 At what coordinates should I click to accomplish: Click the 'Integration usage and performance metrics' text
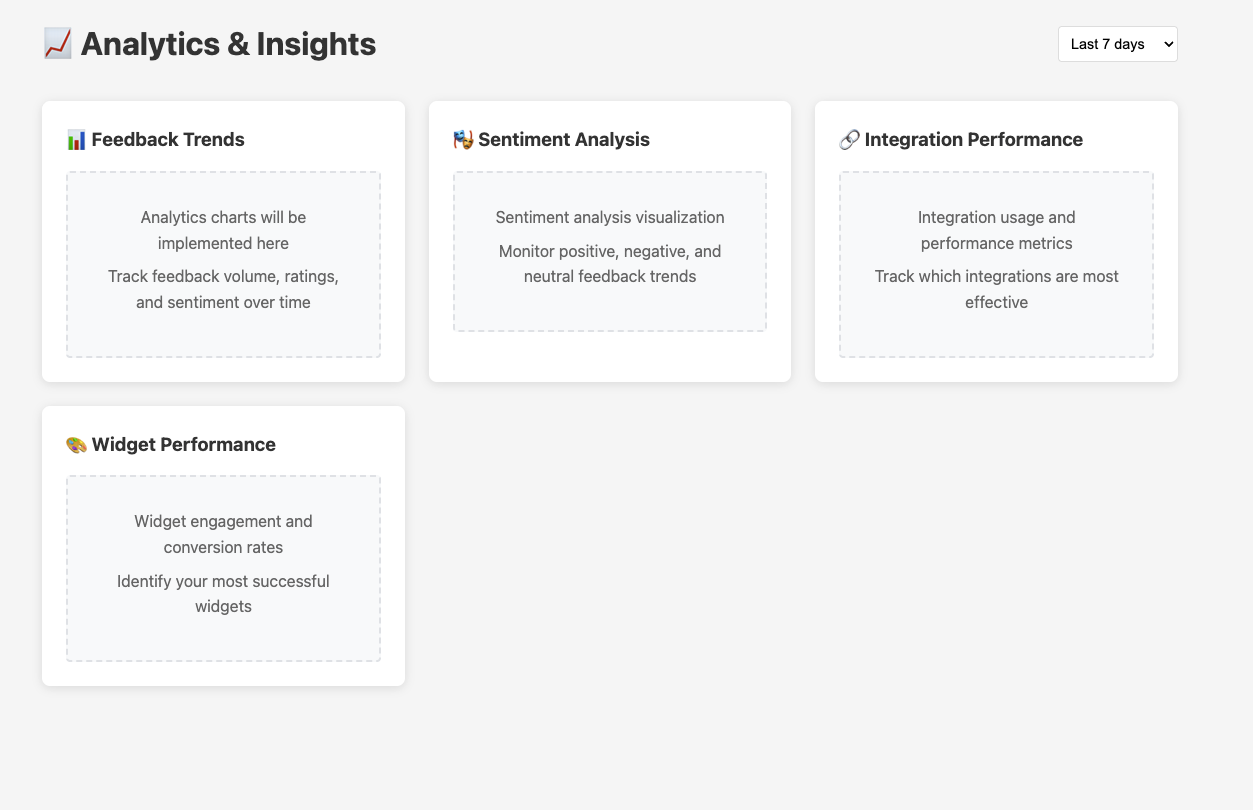pos(997,230)
